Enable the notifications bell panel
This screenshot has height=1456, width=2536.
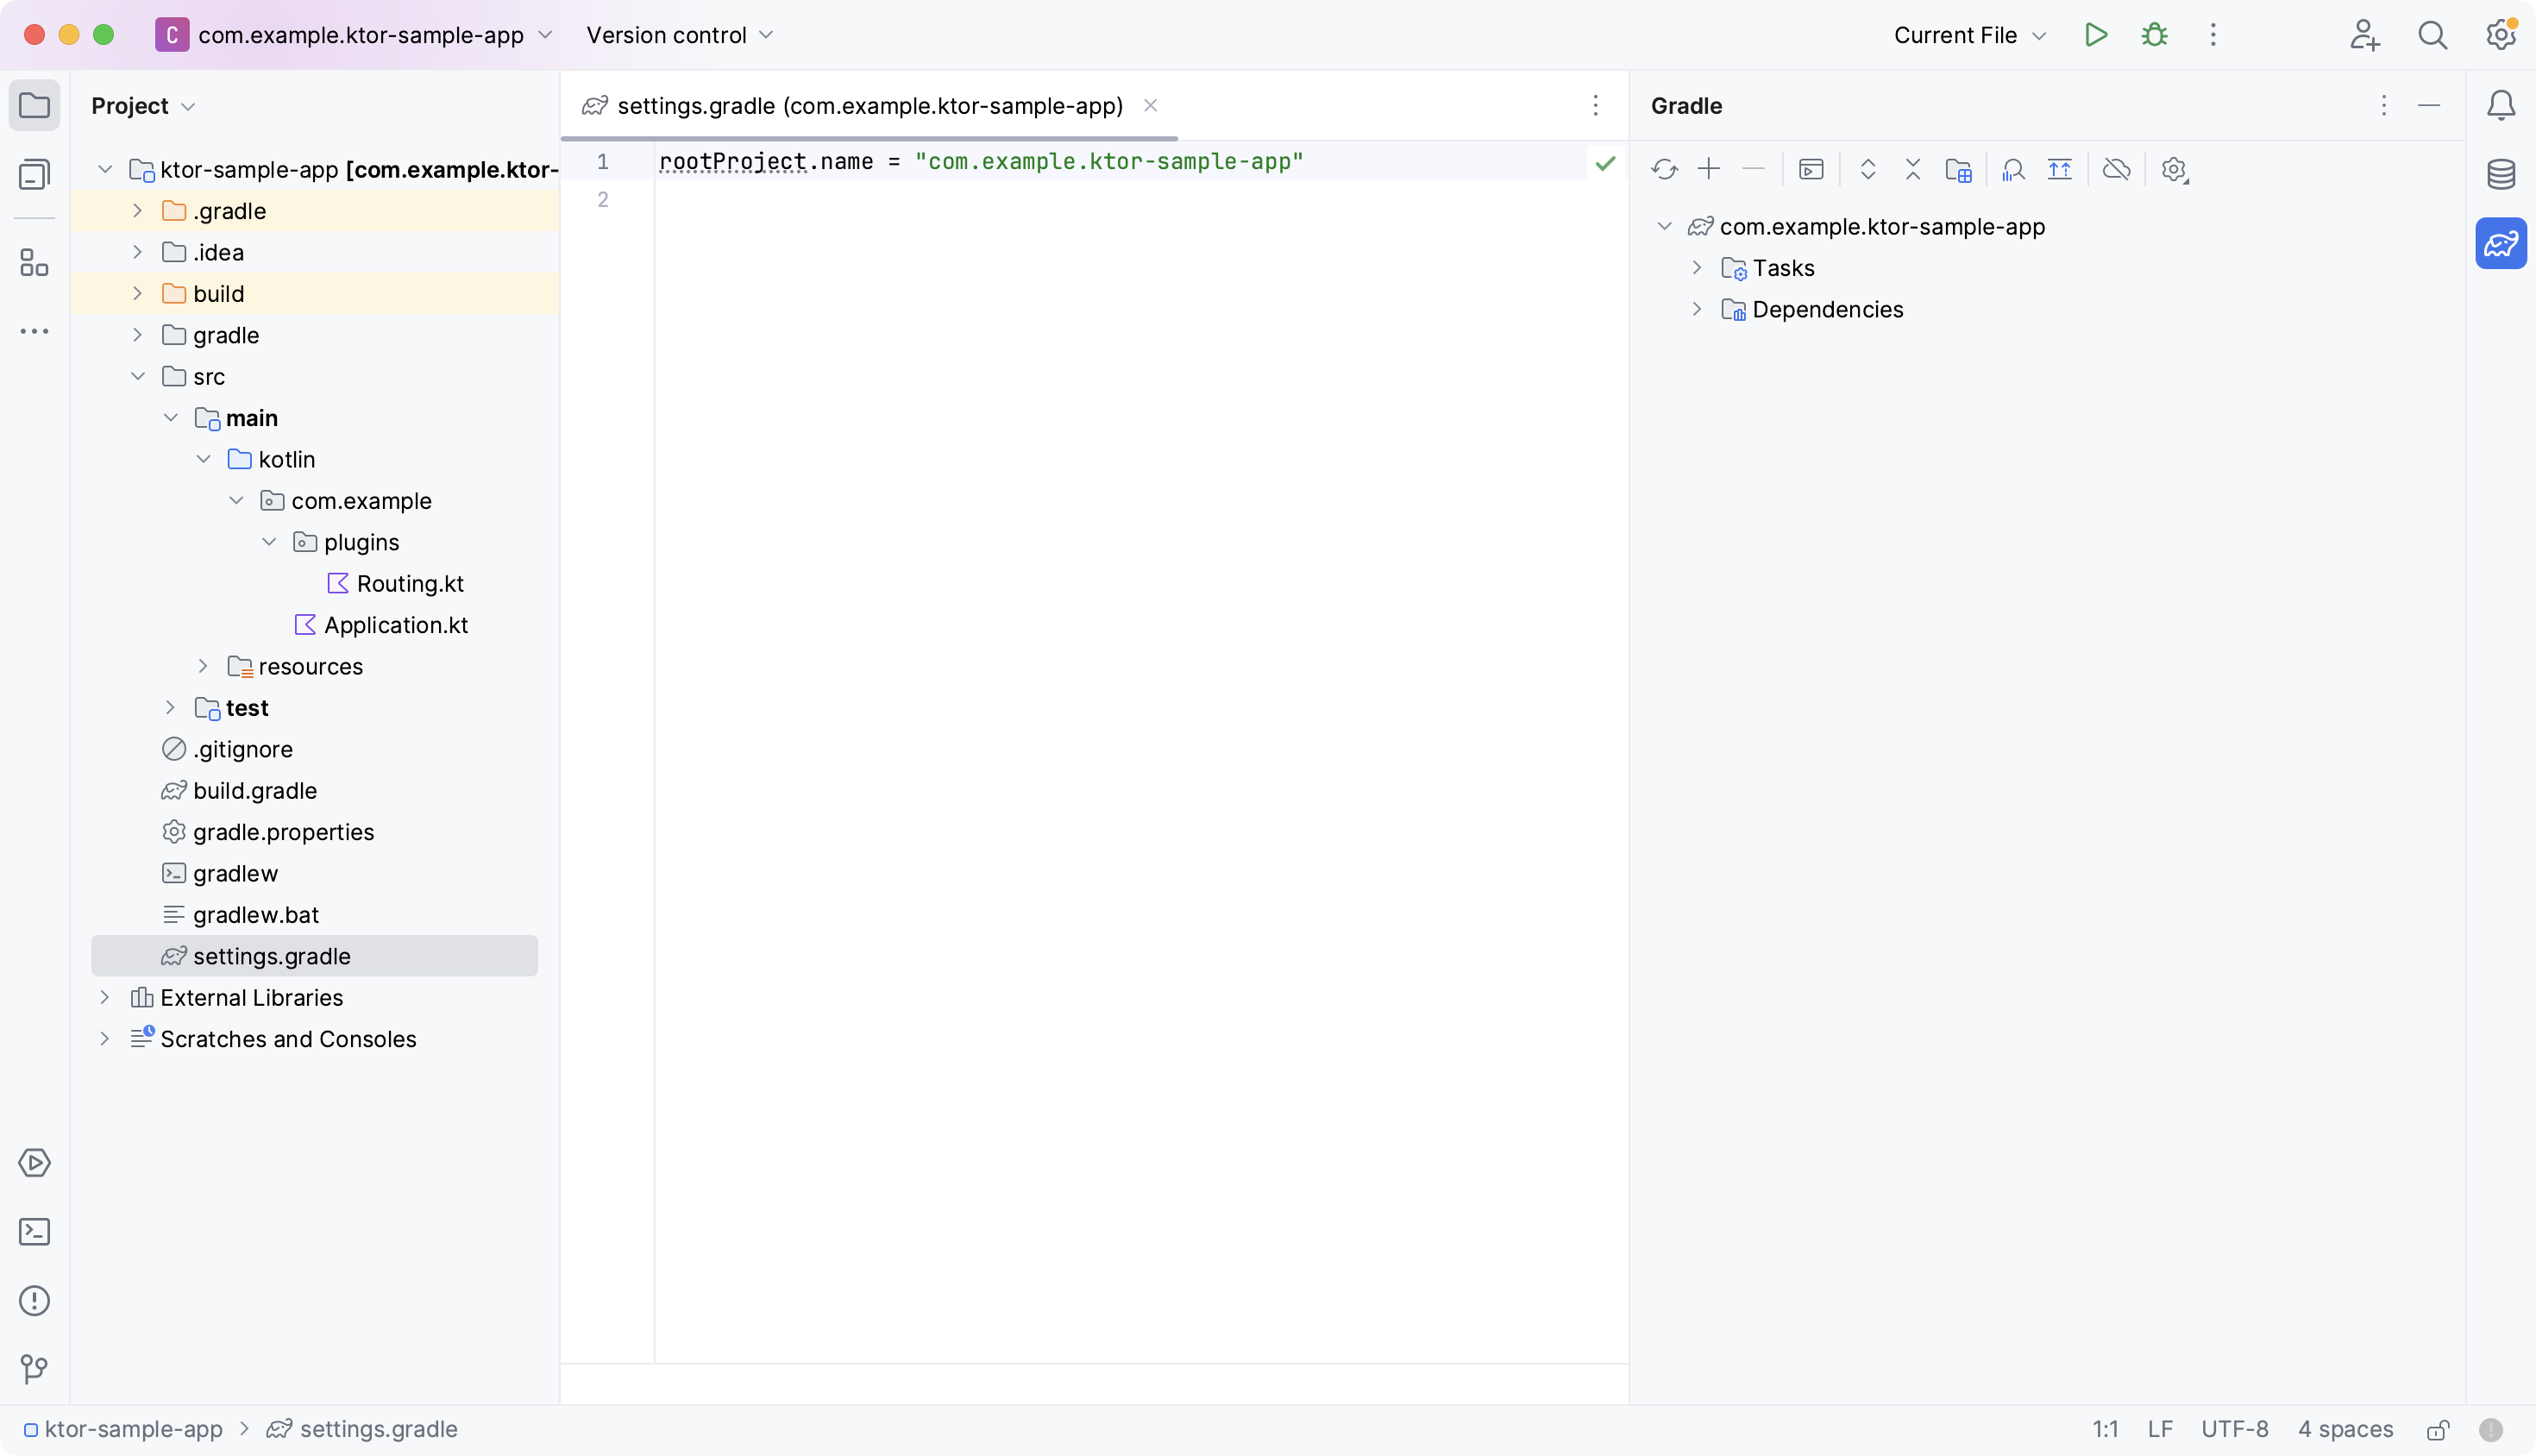pos(2501,106)
